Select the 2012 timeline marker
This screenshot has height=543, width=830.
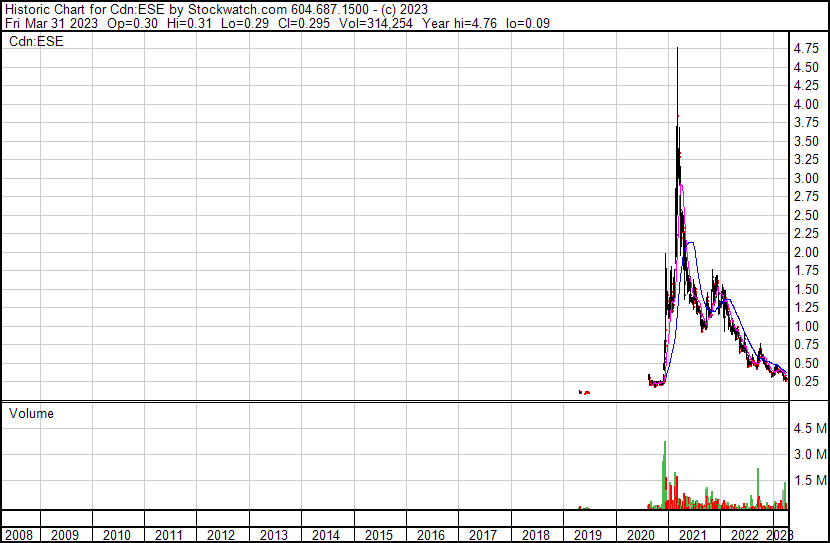coord(221,535)
